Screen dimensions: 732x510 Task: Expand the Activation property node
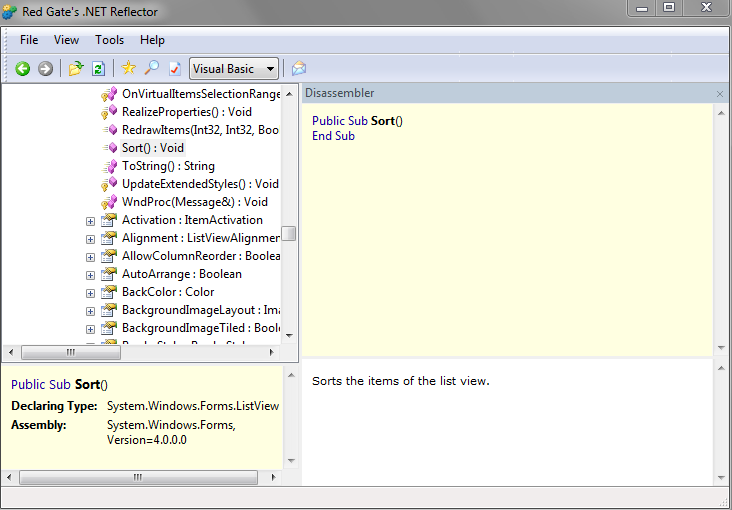click(91, 221)
